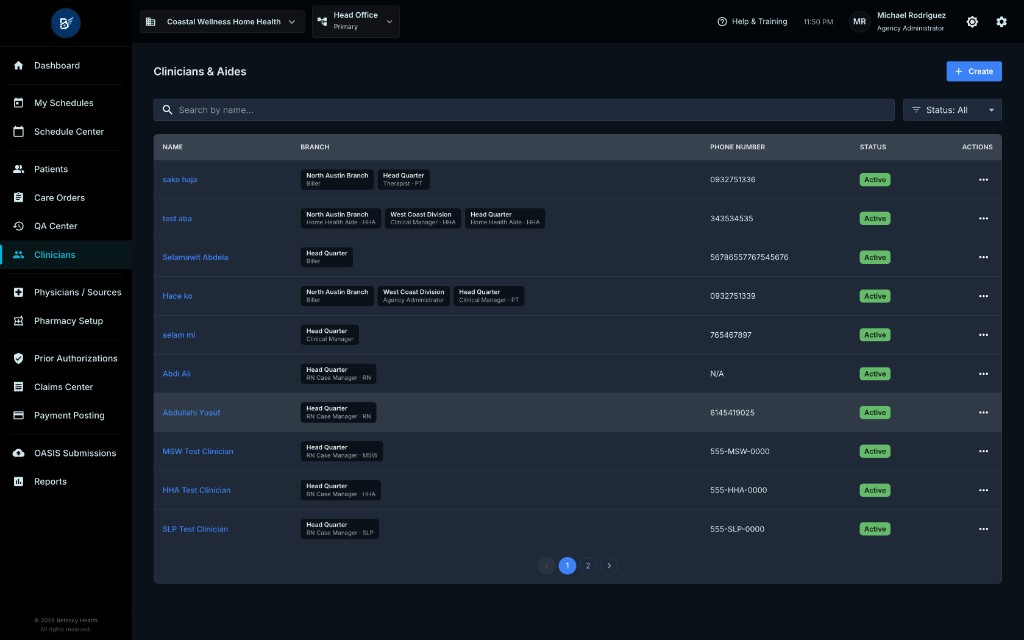This screenshot has height=640, width=1024.
Task: Click Hace ko Agency Administrator branch tag
Action: pyautogui.click(x=413, y=296)
